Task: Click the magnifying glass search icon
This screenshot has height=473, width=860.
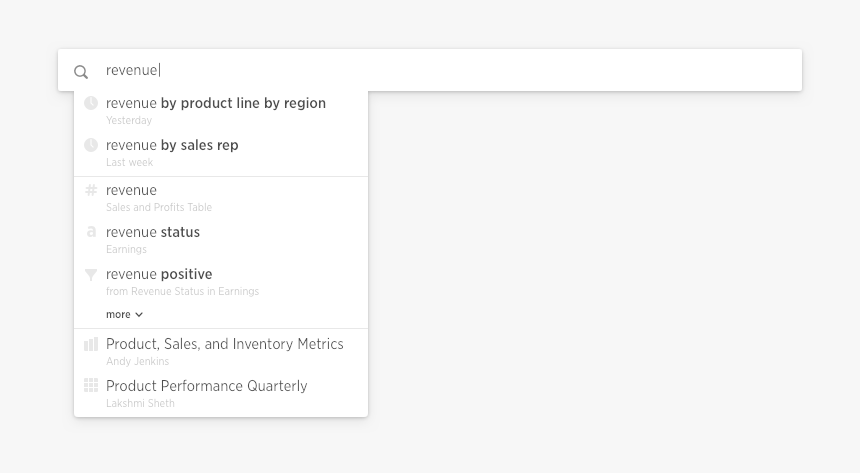Action: click(81, 72)
